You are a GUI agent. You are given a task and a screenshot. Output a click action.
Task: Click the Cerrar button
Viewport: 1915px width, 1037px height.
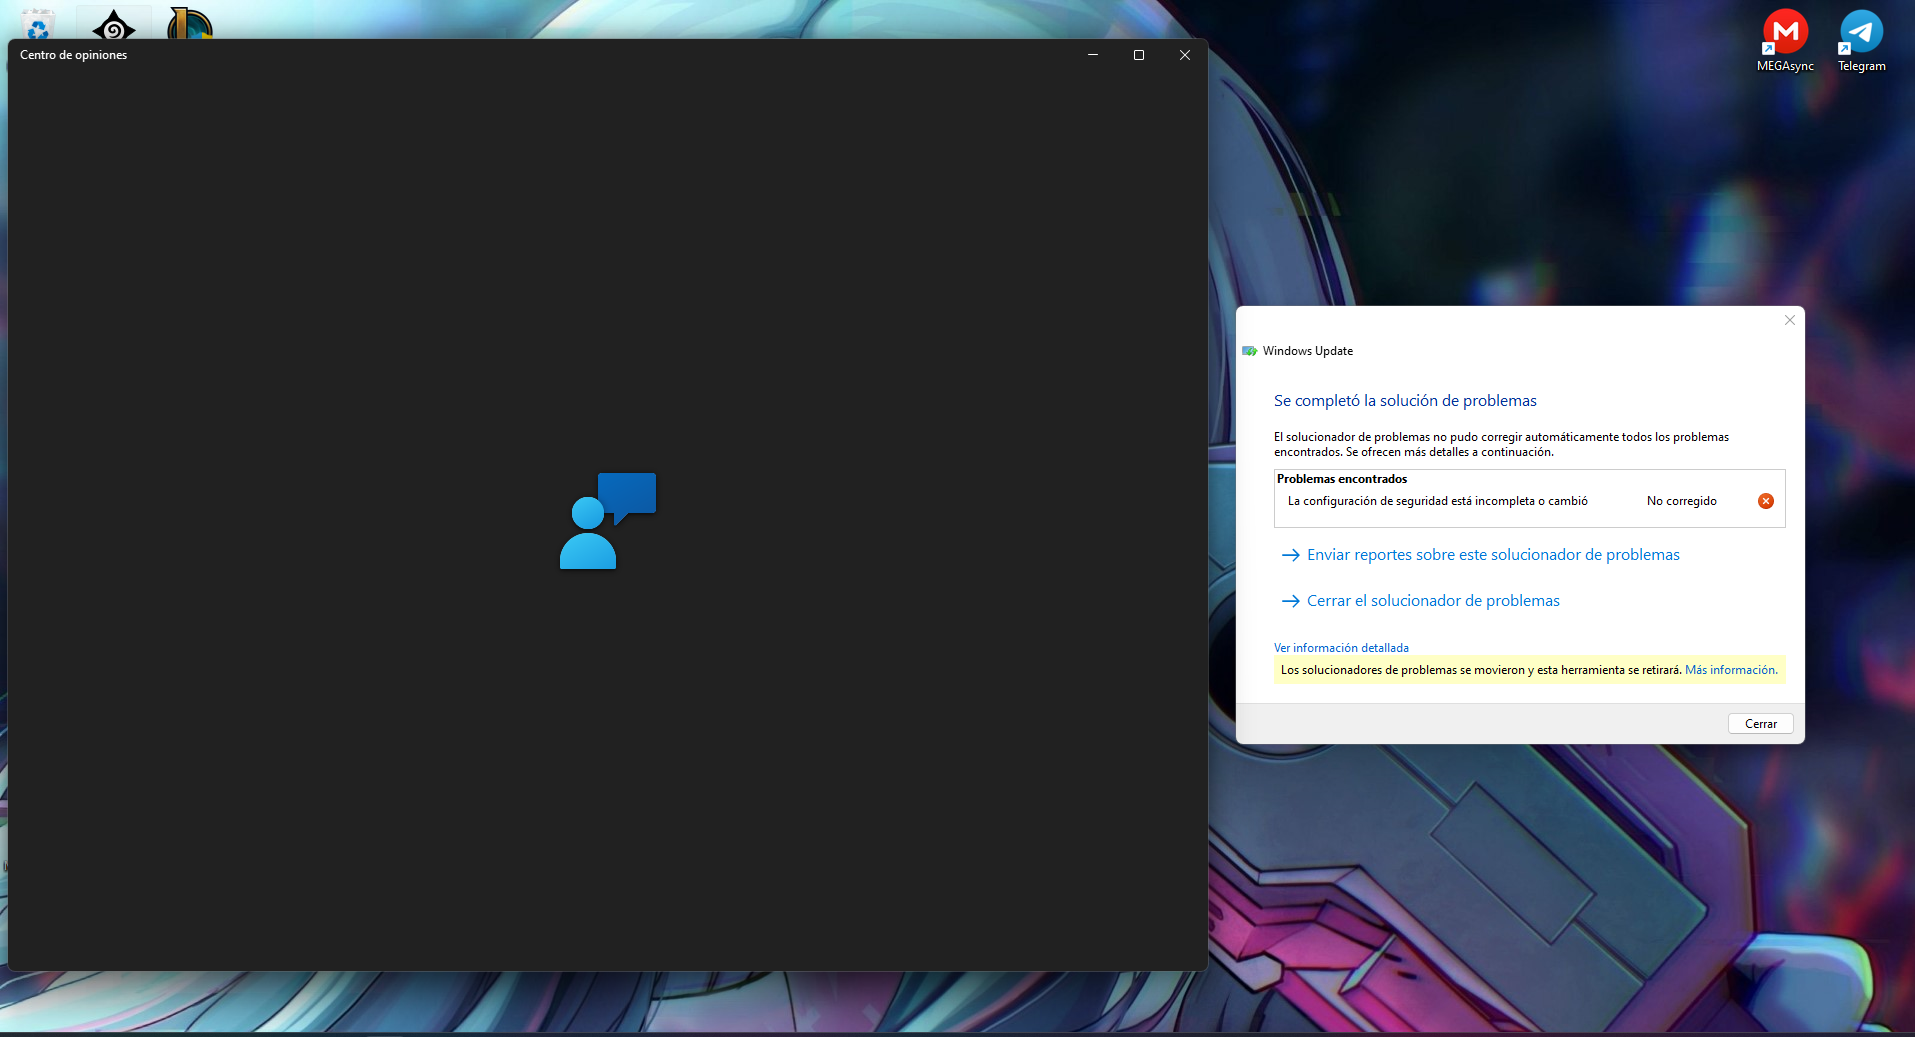(x=1760, y=724)
